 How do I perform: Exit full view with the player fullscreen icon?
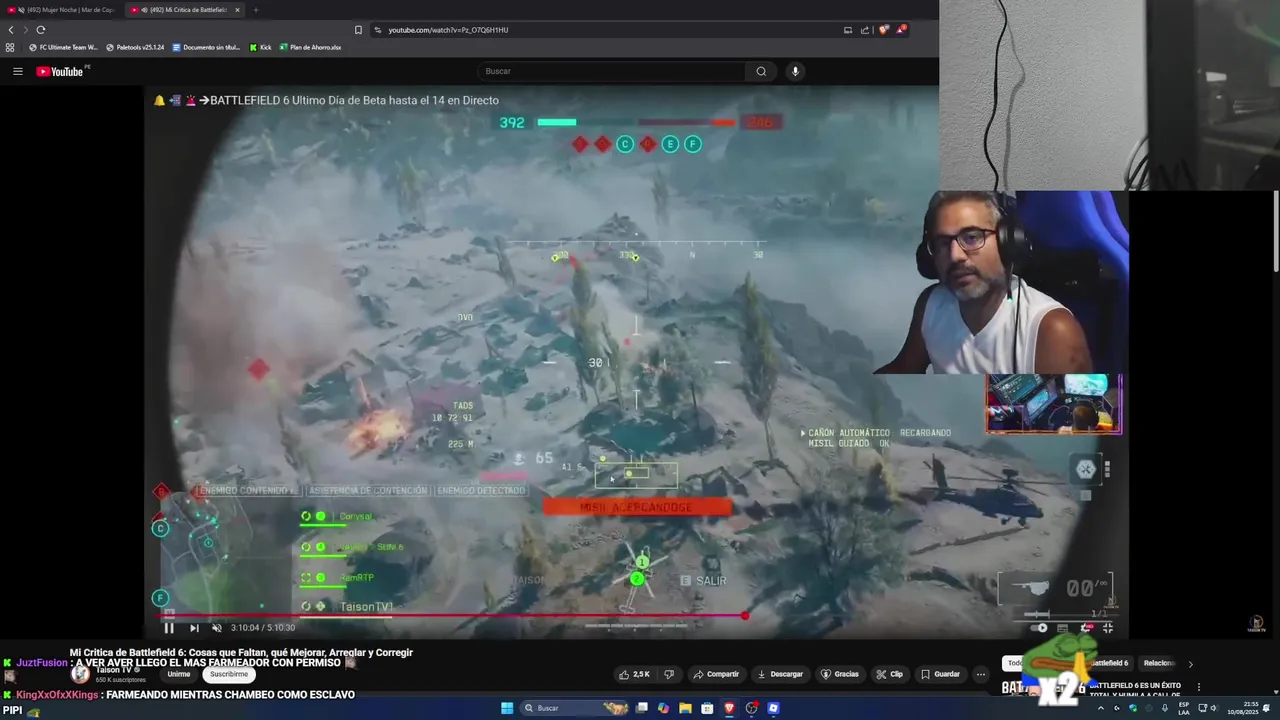point(1108,628)
